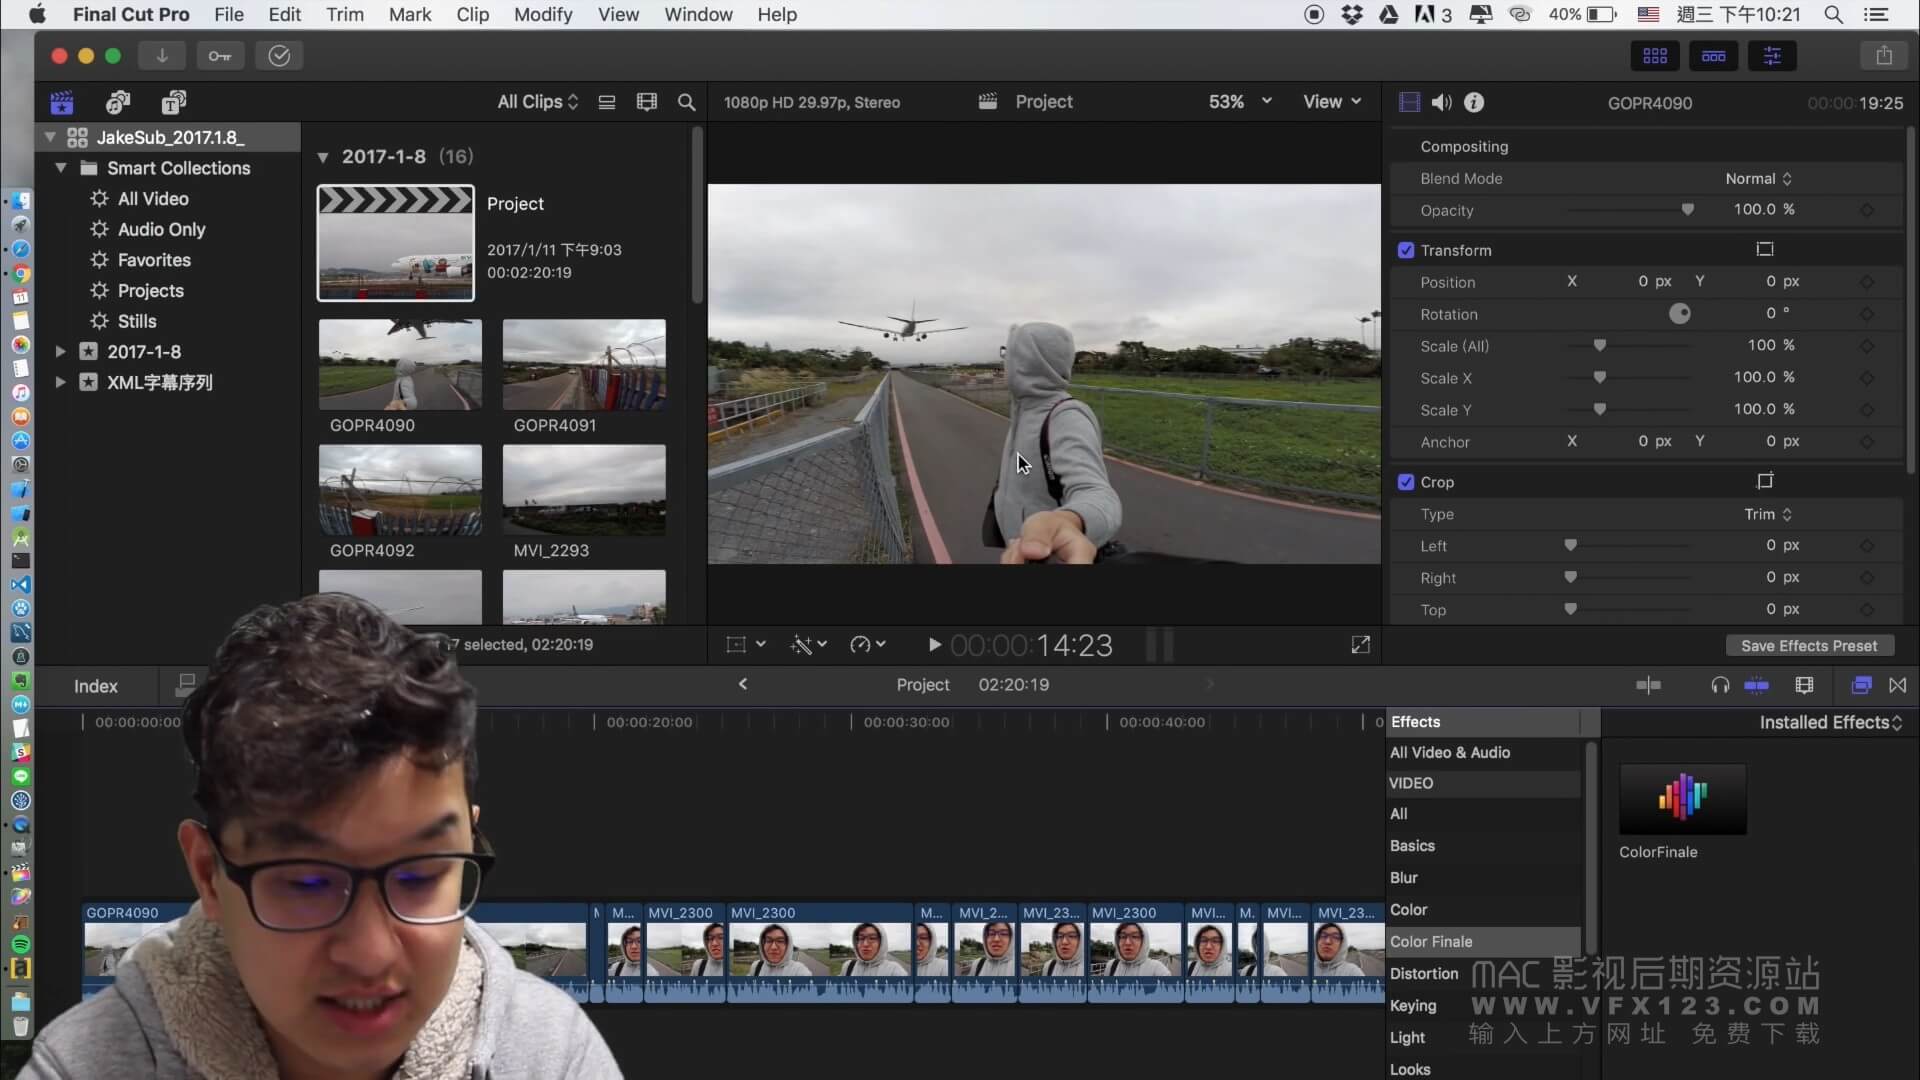Open the Clip menu
This screenshot has height=1080, width=1920.
tap(473, 14)
